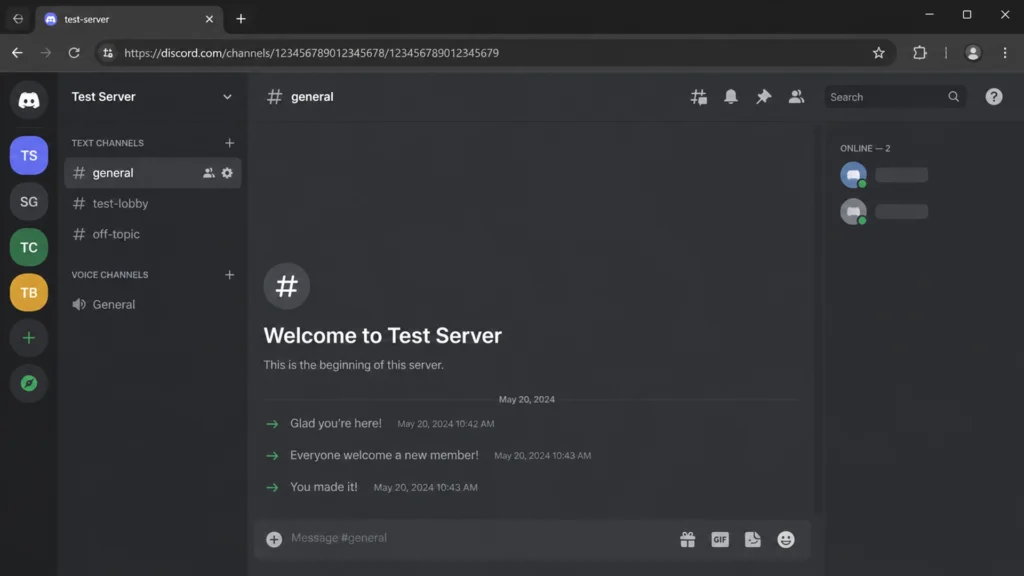The height and width of the screenshot is (576, 1024).
Task: Close the test-server browser tab
Action: coord(209,20)
